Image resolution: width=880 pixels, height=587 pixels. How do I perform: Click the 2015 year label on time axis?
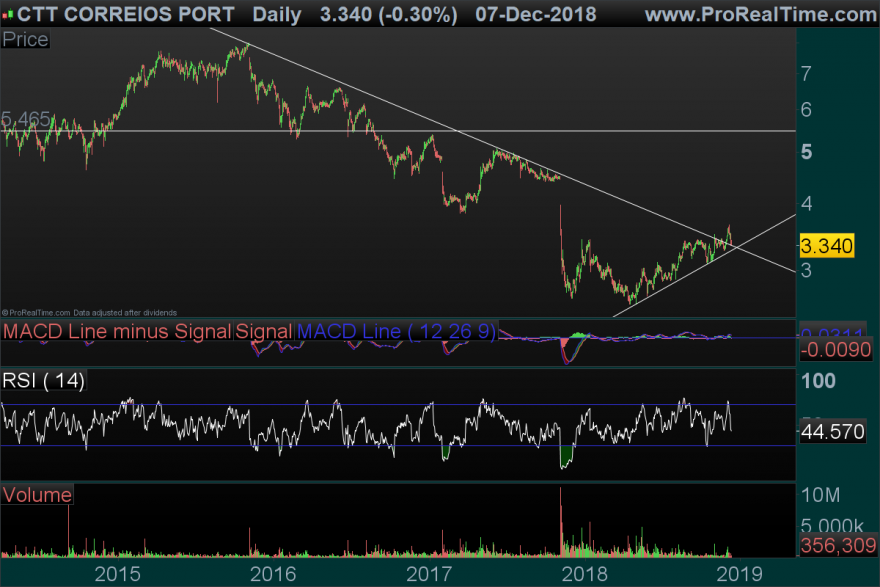click(x=117, y=574)
